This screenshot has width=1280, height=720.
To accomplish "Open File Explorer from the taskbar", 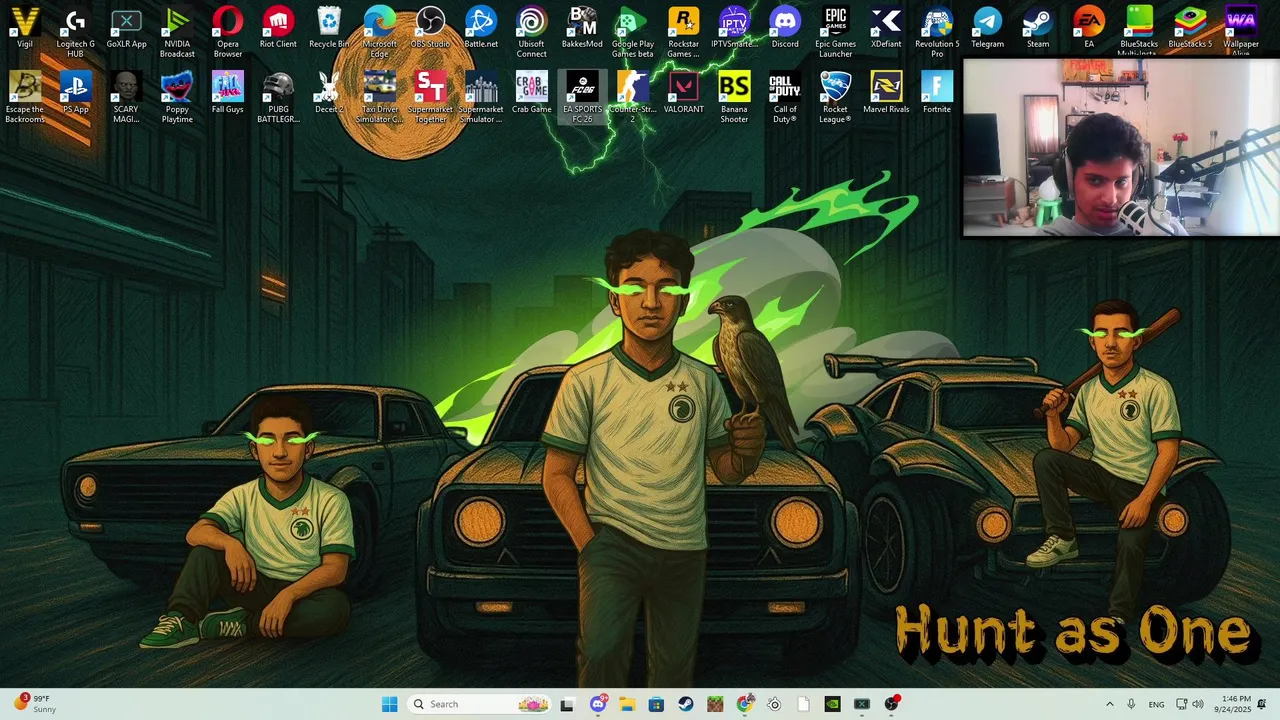I will [627, 704].
